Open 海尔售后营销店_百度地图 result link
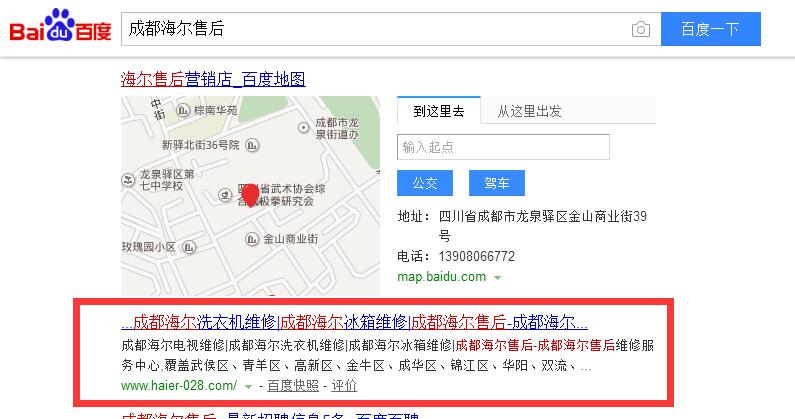Image resolution: width=795 pixels, height=419 pixels. 212,79
